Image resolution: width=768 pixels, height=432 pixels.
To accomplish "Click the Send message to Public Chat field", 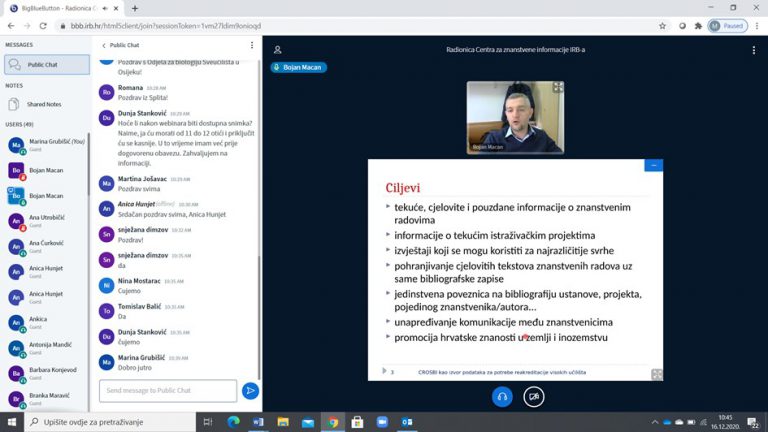I will (167, 390).
